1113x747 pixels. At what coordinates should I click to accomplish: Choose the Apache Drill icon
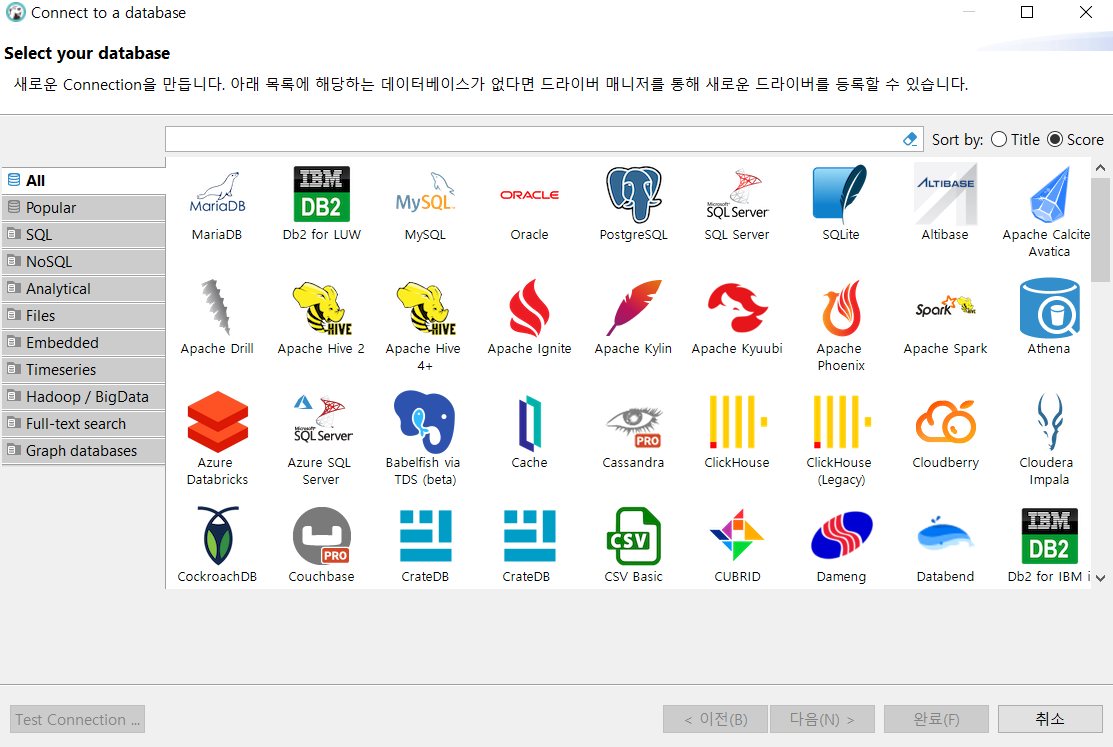pyautogui.click(x=217, y=307)
